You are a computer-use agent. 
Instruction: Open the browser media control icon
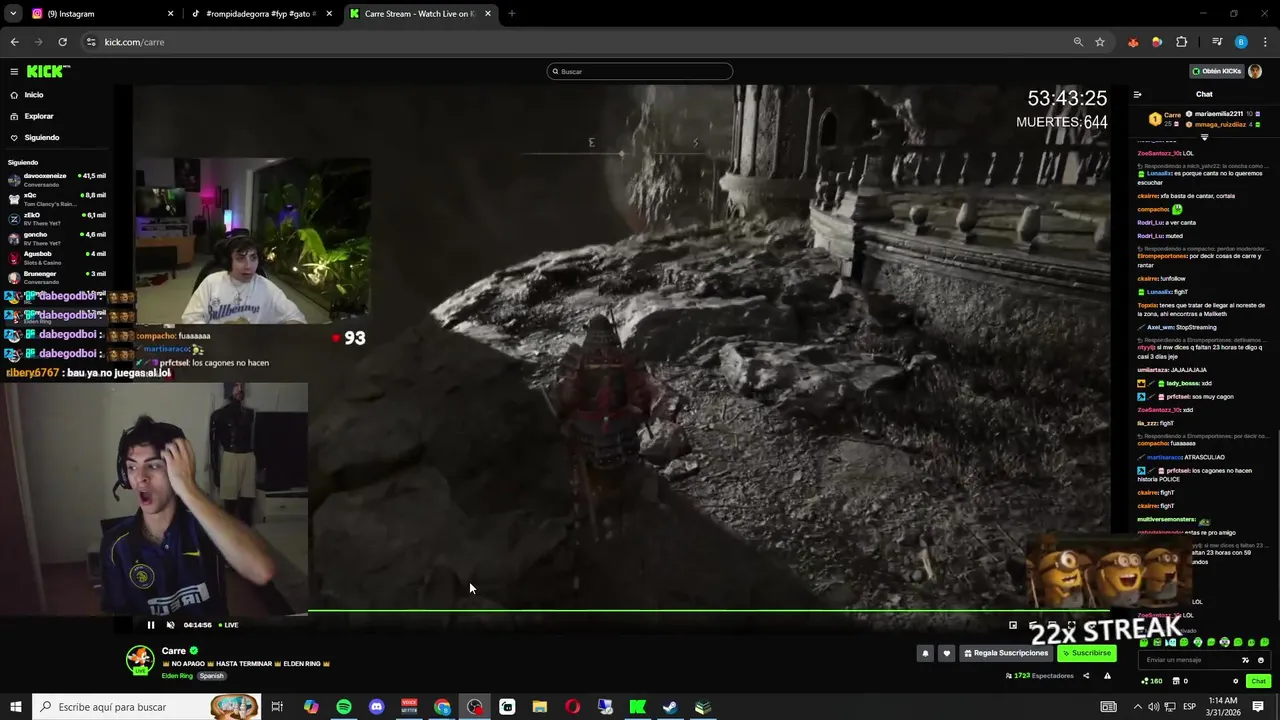pos(1217,42)
